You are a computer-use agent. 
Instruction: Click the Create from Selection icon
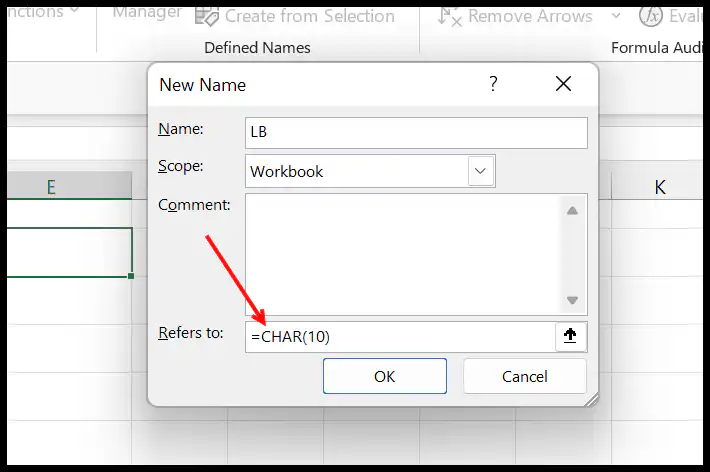pos(207,16)
